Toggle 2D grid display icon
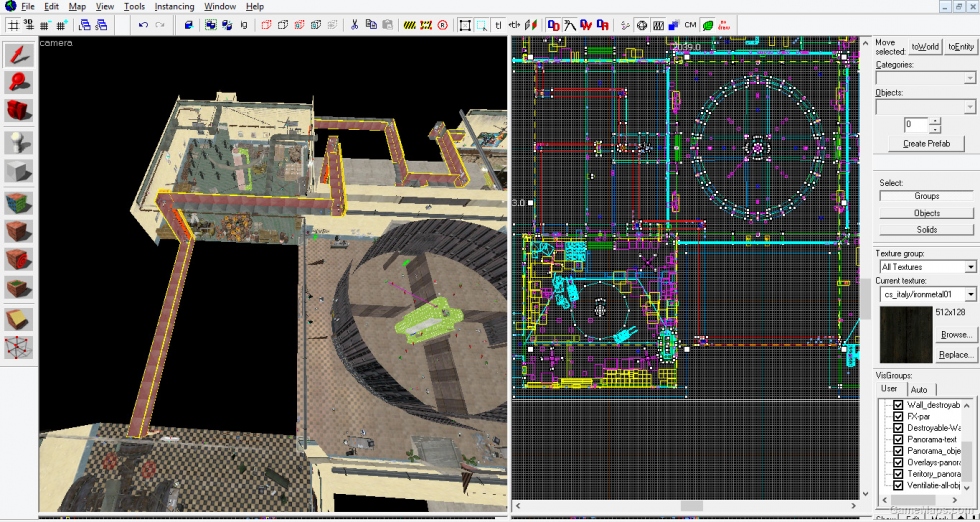The width and height of the screenshot is (980, 522). tap(12, 25)
